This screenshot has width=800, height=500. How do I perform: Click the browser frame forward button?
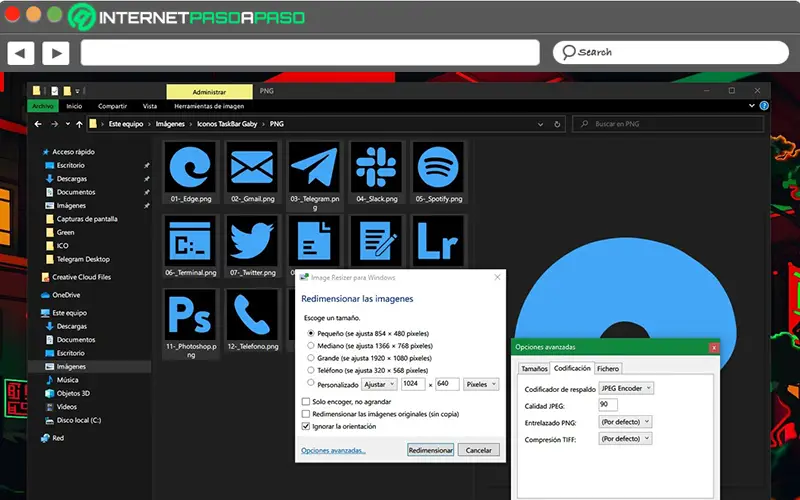[56, 53]
